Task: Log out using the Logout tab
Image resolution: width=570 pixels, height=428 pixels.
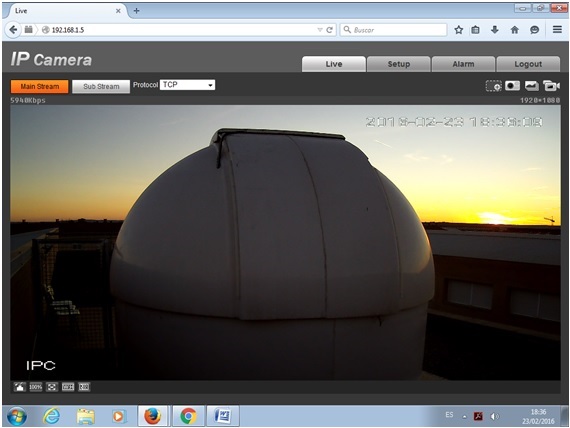Action: (528, 64)
